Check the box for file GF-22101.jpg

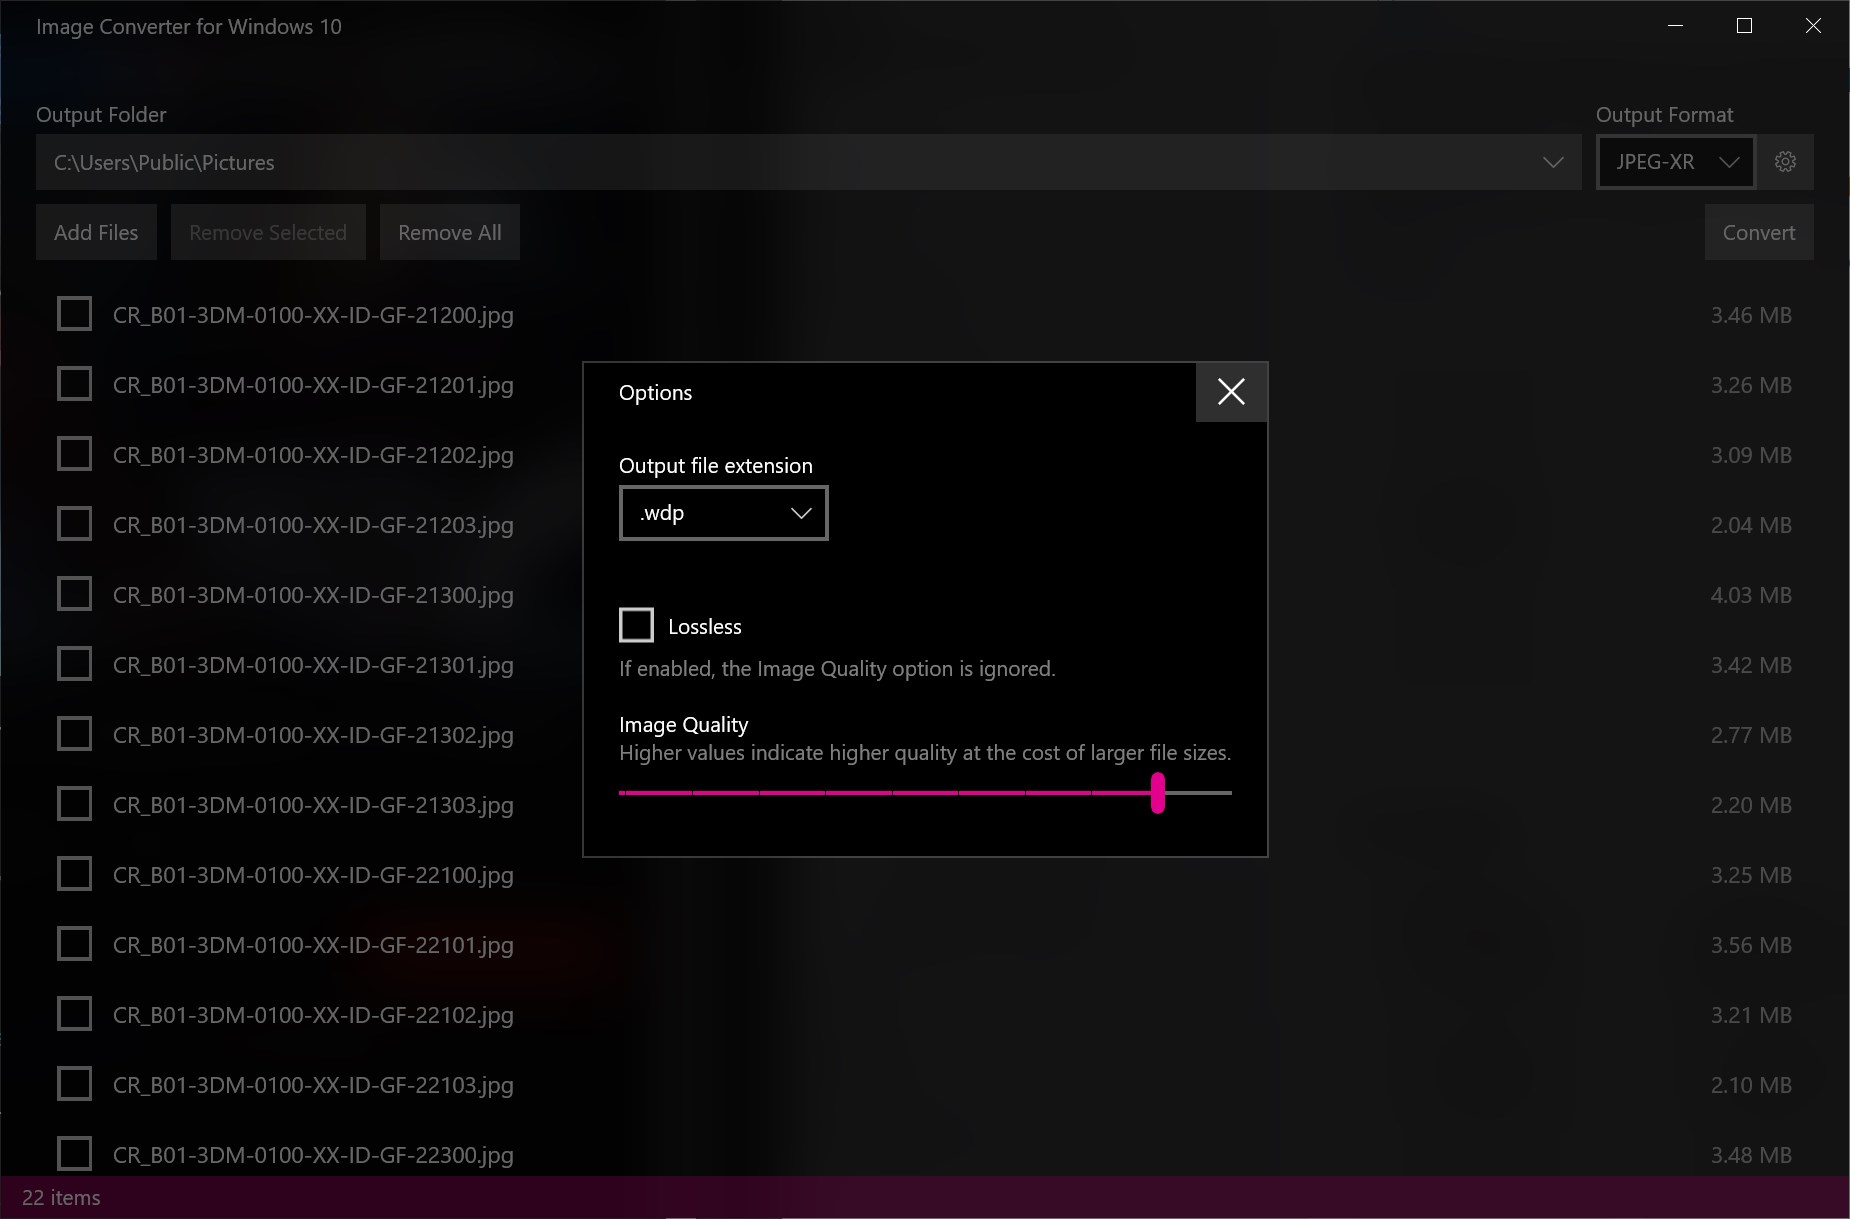point(75,944)
